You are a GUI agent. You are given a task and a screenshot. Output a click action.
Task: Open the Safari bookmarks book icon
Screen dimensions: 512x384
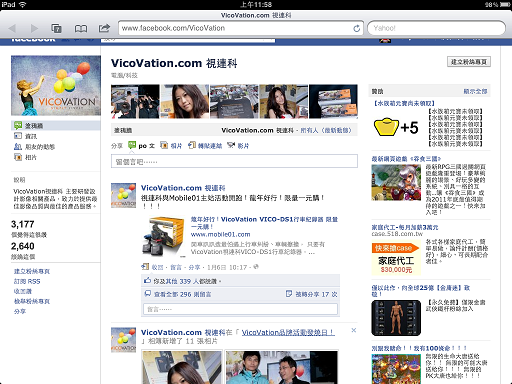pyautogui.click(x=80, y=29)
